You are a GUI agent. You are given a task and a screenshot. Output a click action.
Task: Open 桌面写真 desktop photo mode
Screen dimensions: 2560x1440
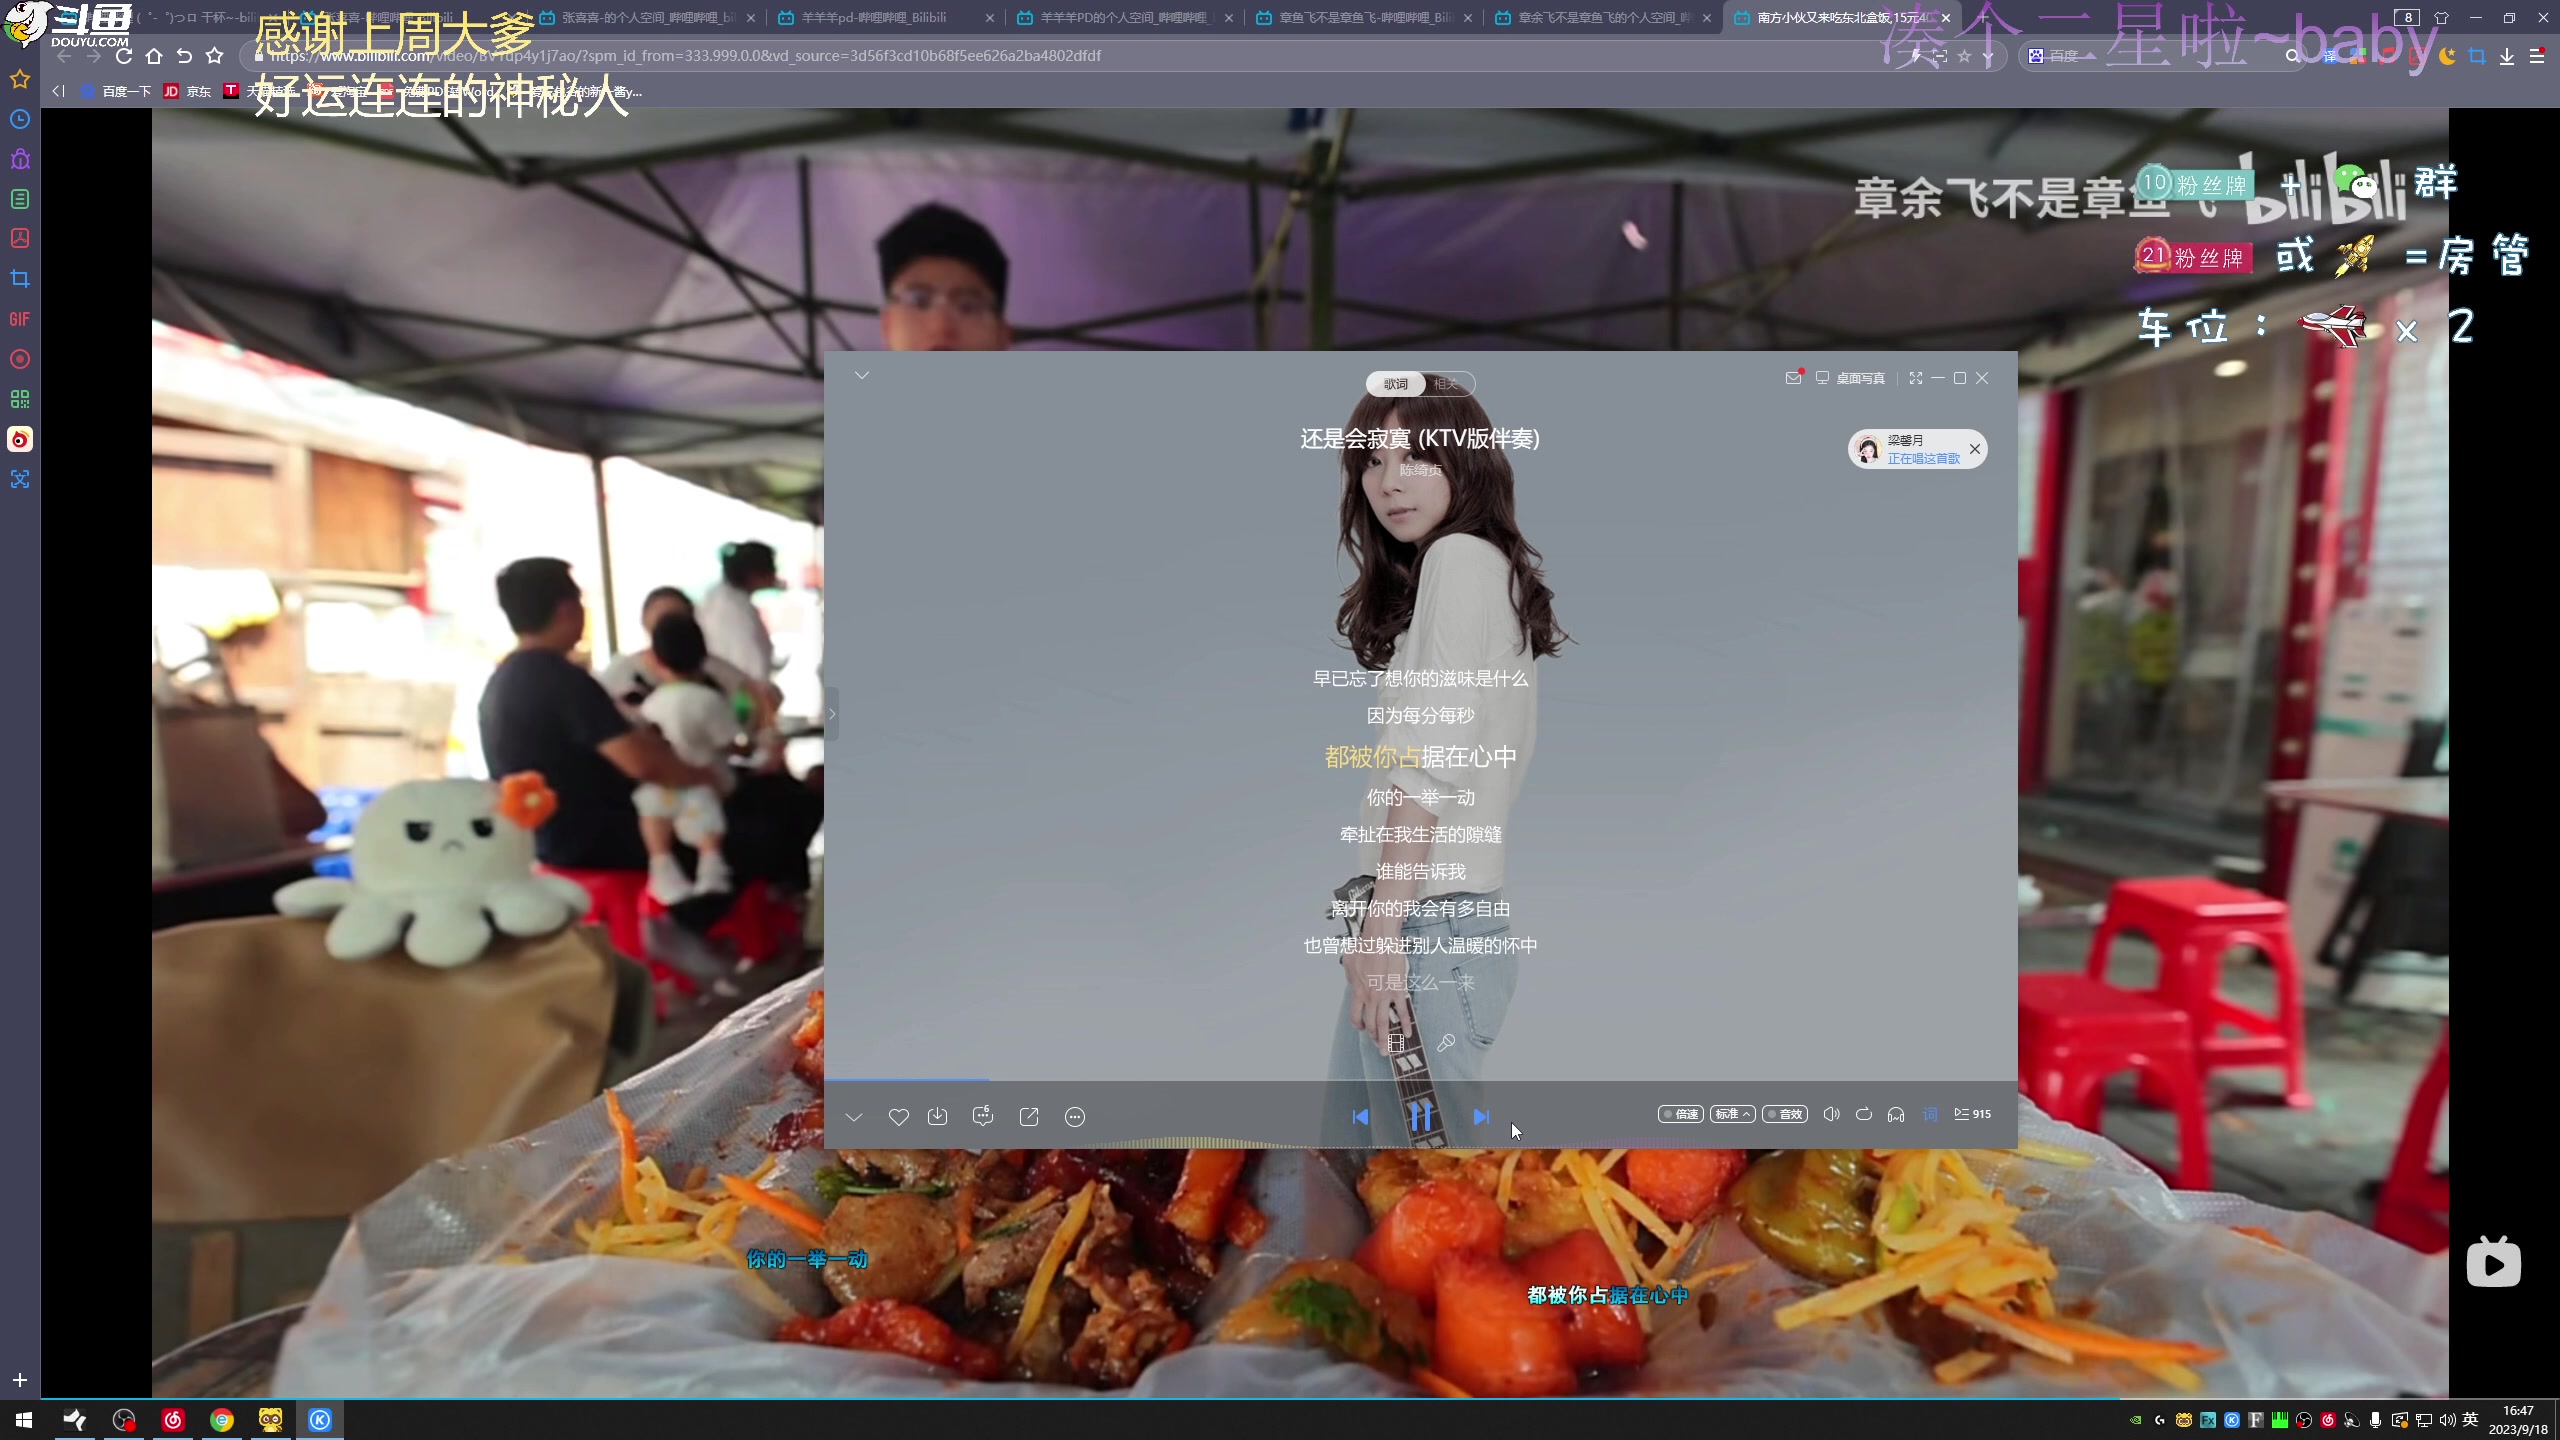tap(1850, 378)
